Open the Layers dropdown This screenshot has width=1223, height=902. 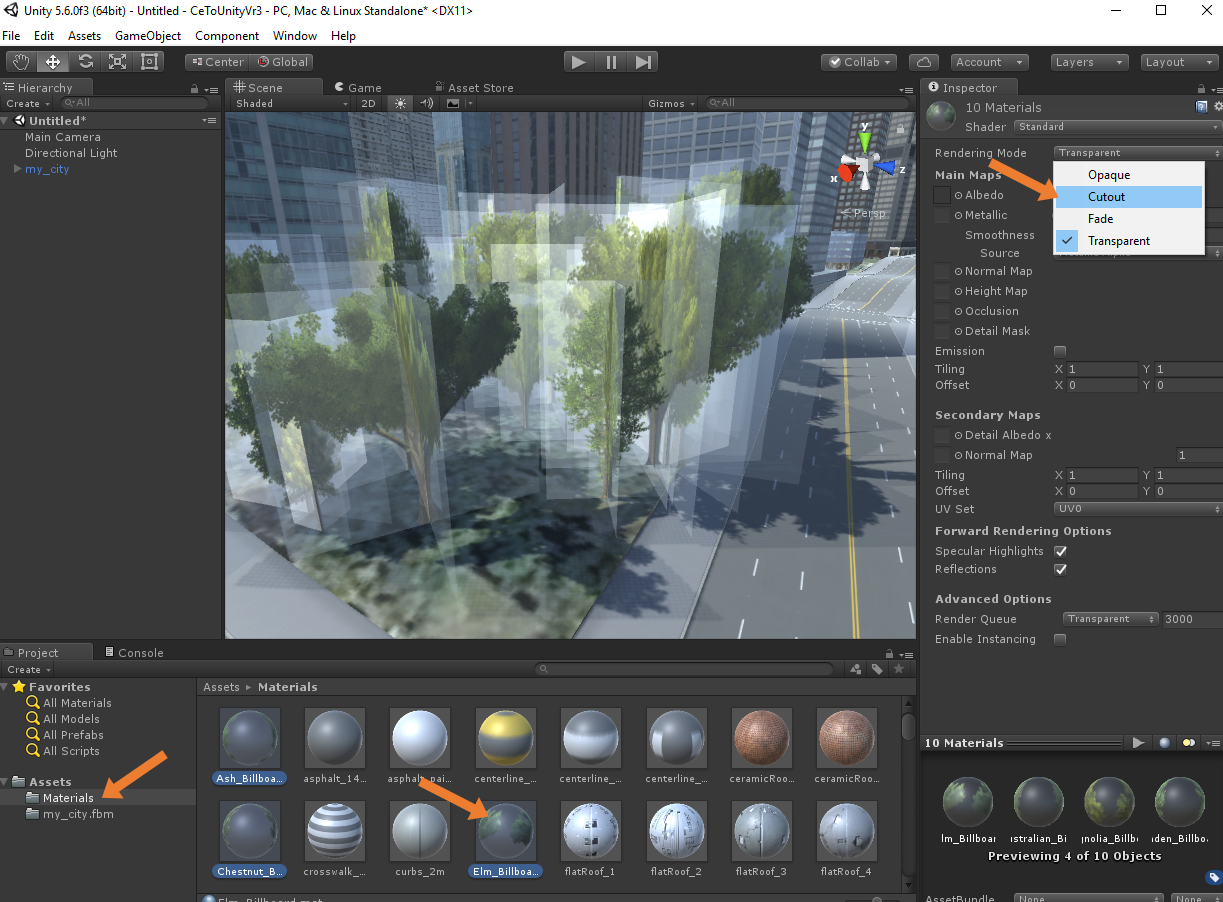pos(1091,62)
